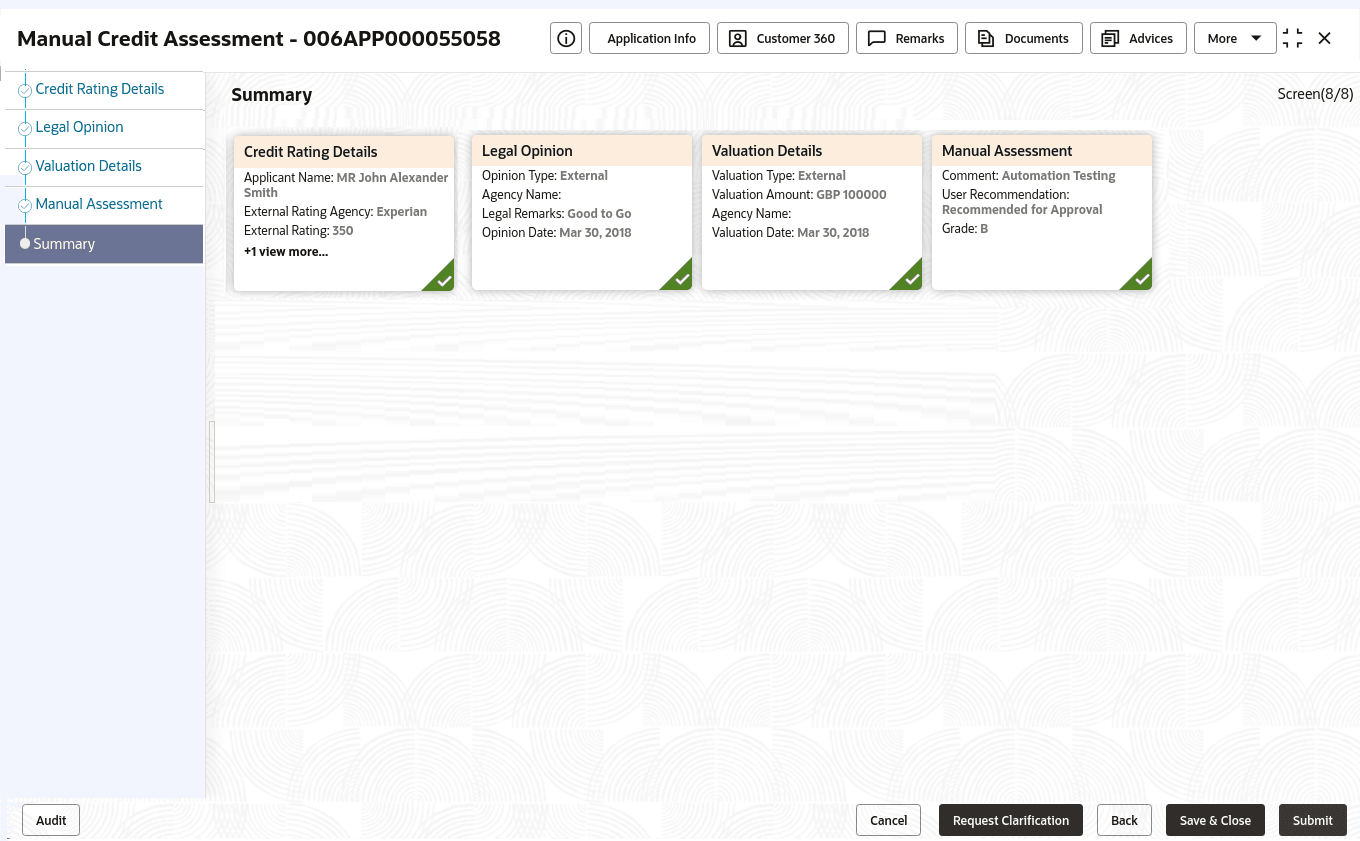Viewport: 1360px width, 841px height.
Task: Click the 'Screen(8/8)' indicator
Action: click(x=1315, y=94)
